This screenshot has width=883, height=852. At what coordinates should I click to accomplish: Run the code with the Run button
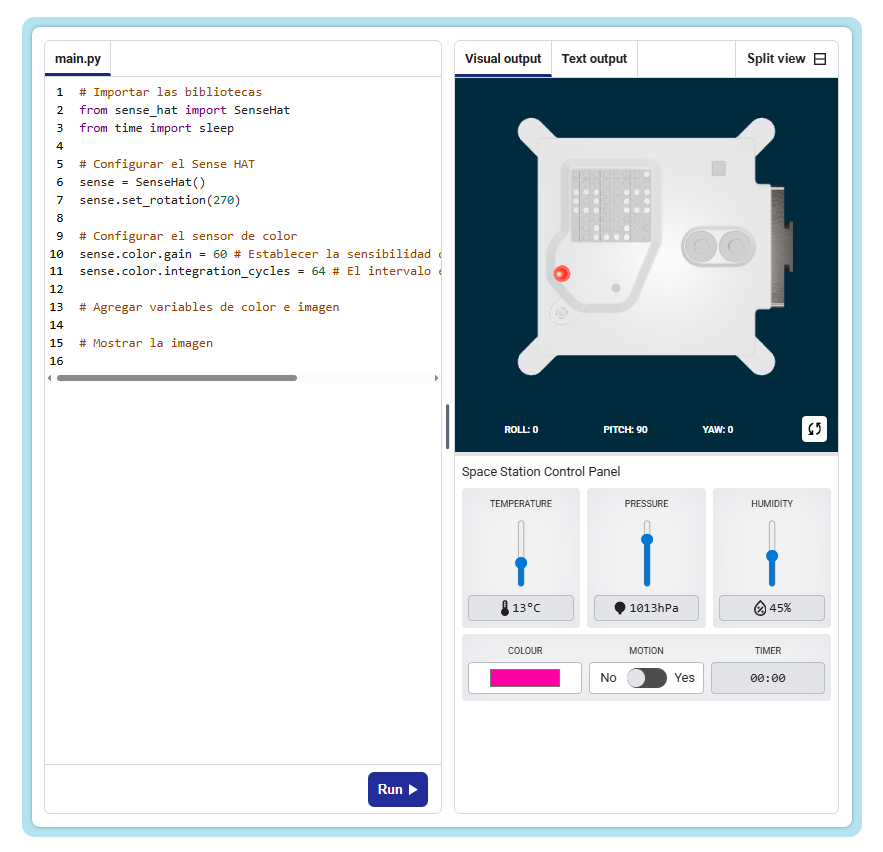[397, 789]
